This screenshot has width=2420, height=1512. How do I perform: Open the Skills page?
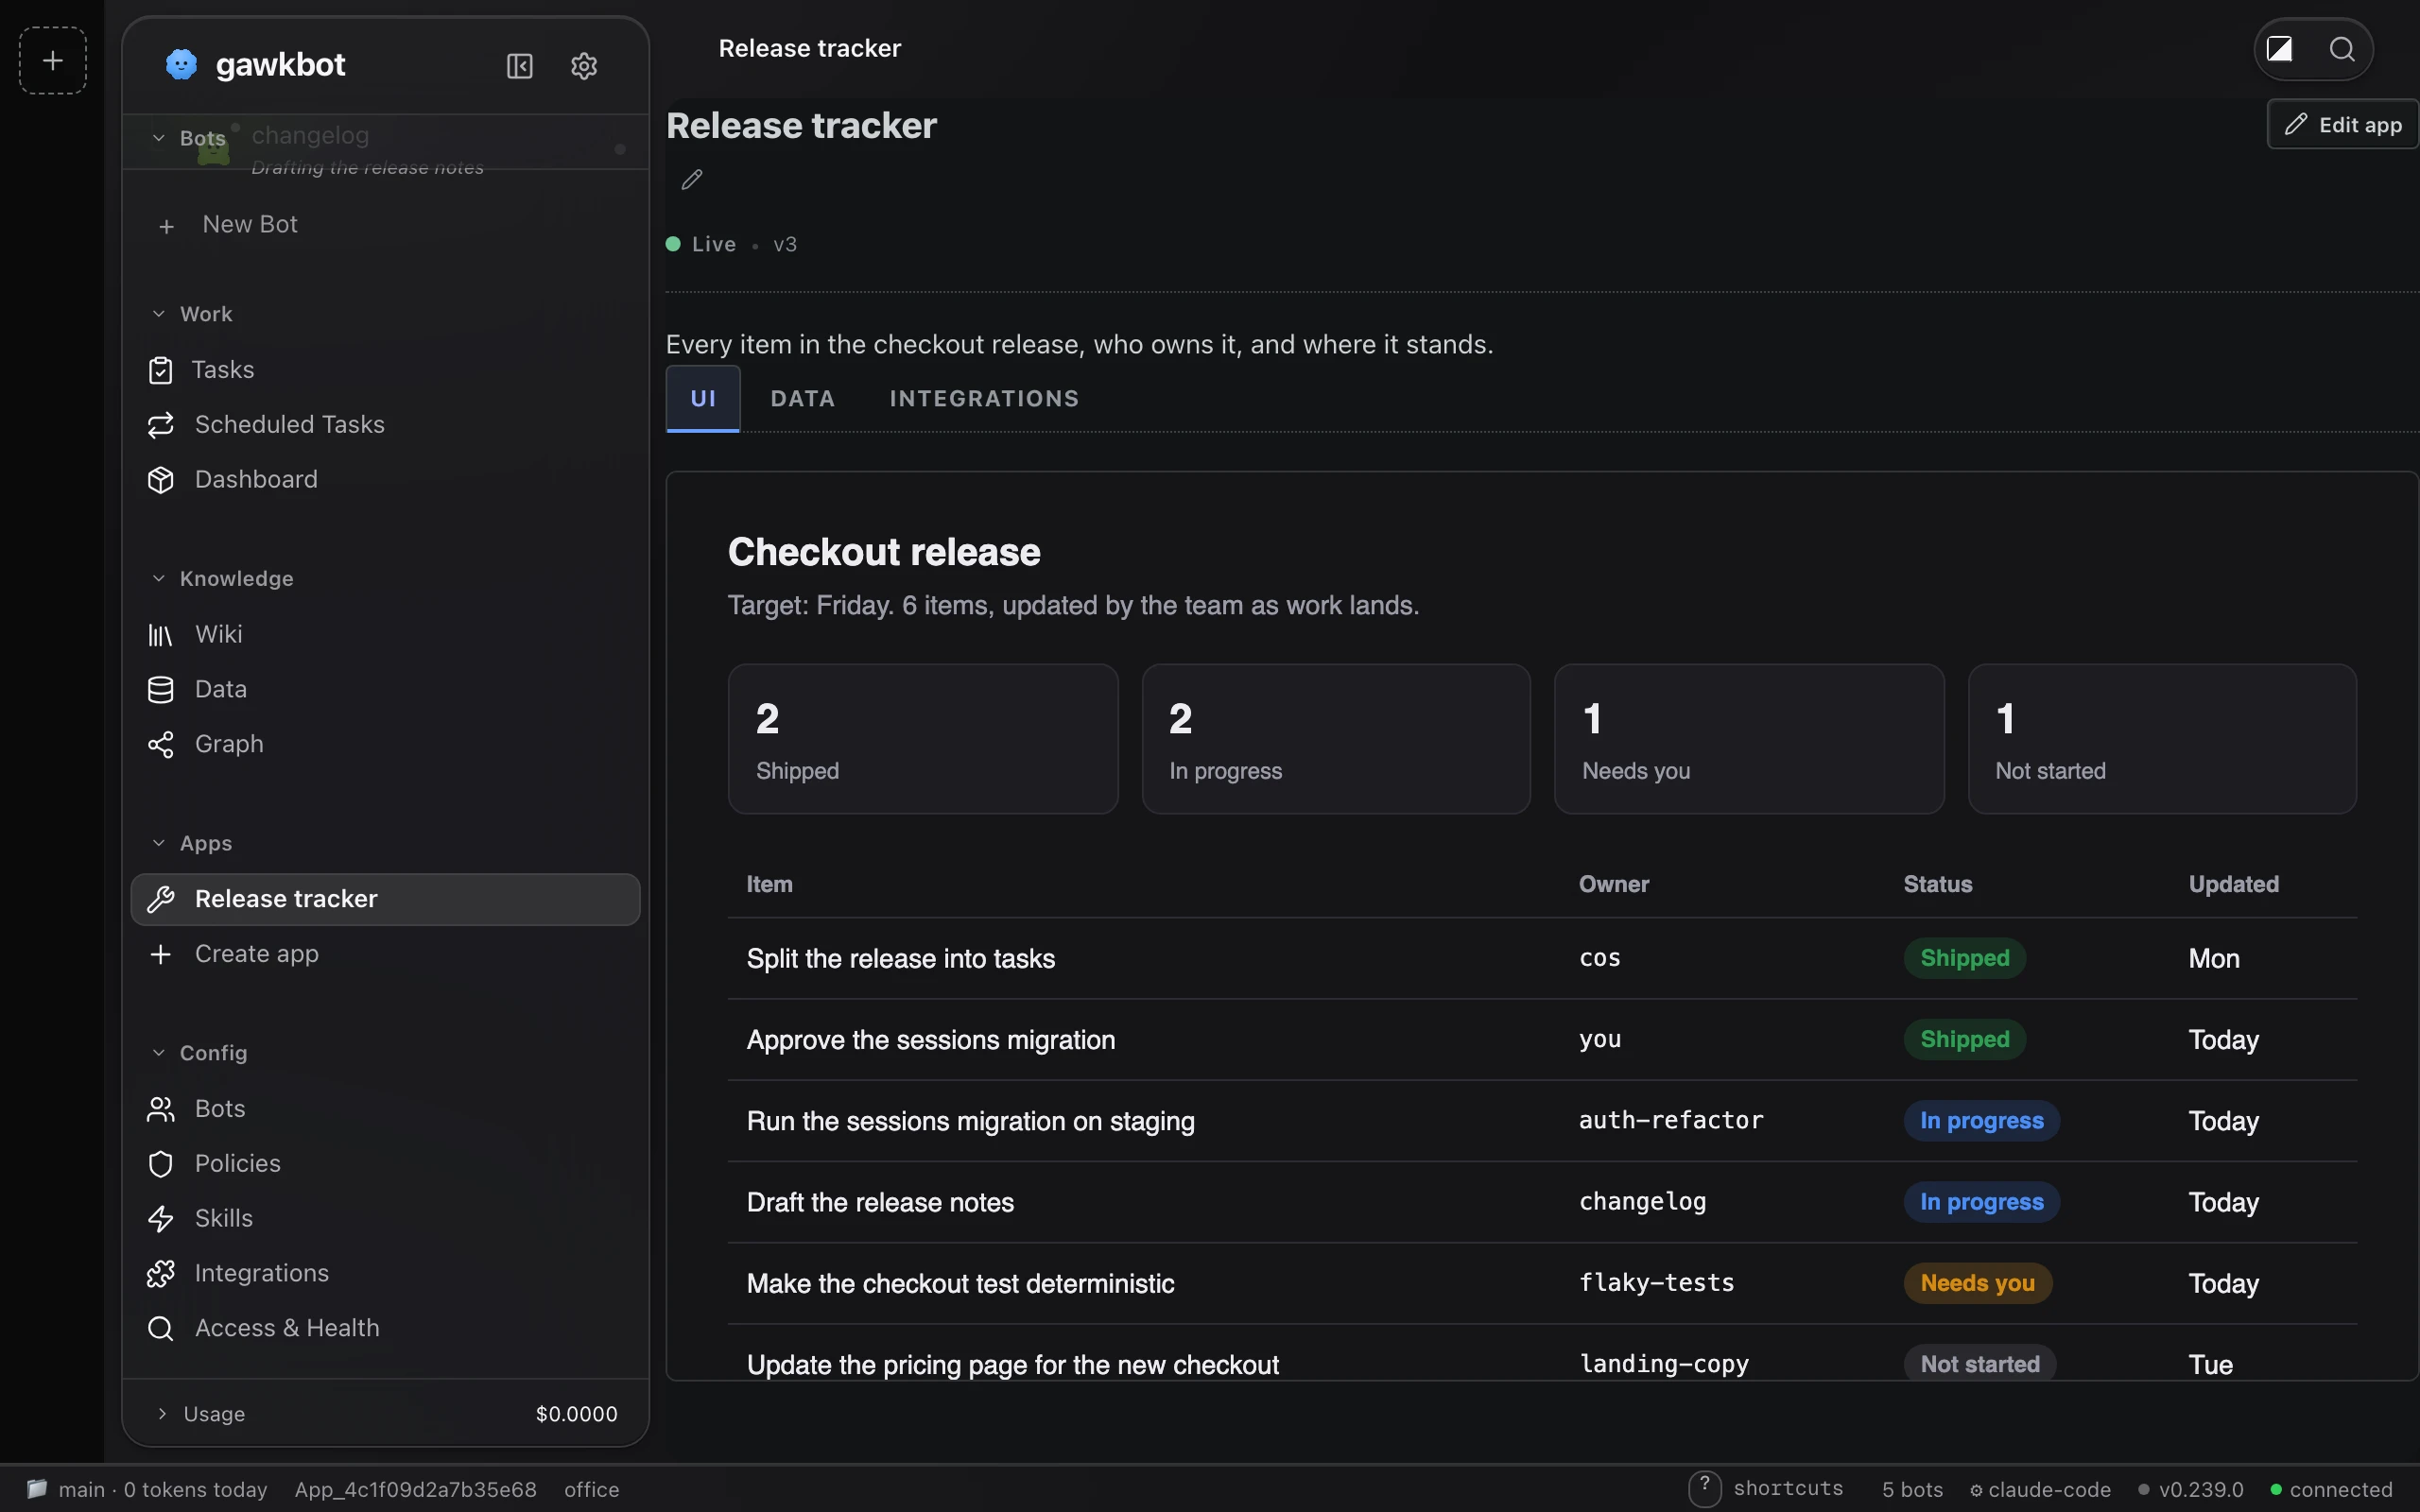(385, 1219)
